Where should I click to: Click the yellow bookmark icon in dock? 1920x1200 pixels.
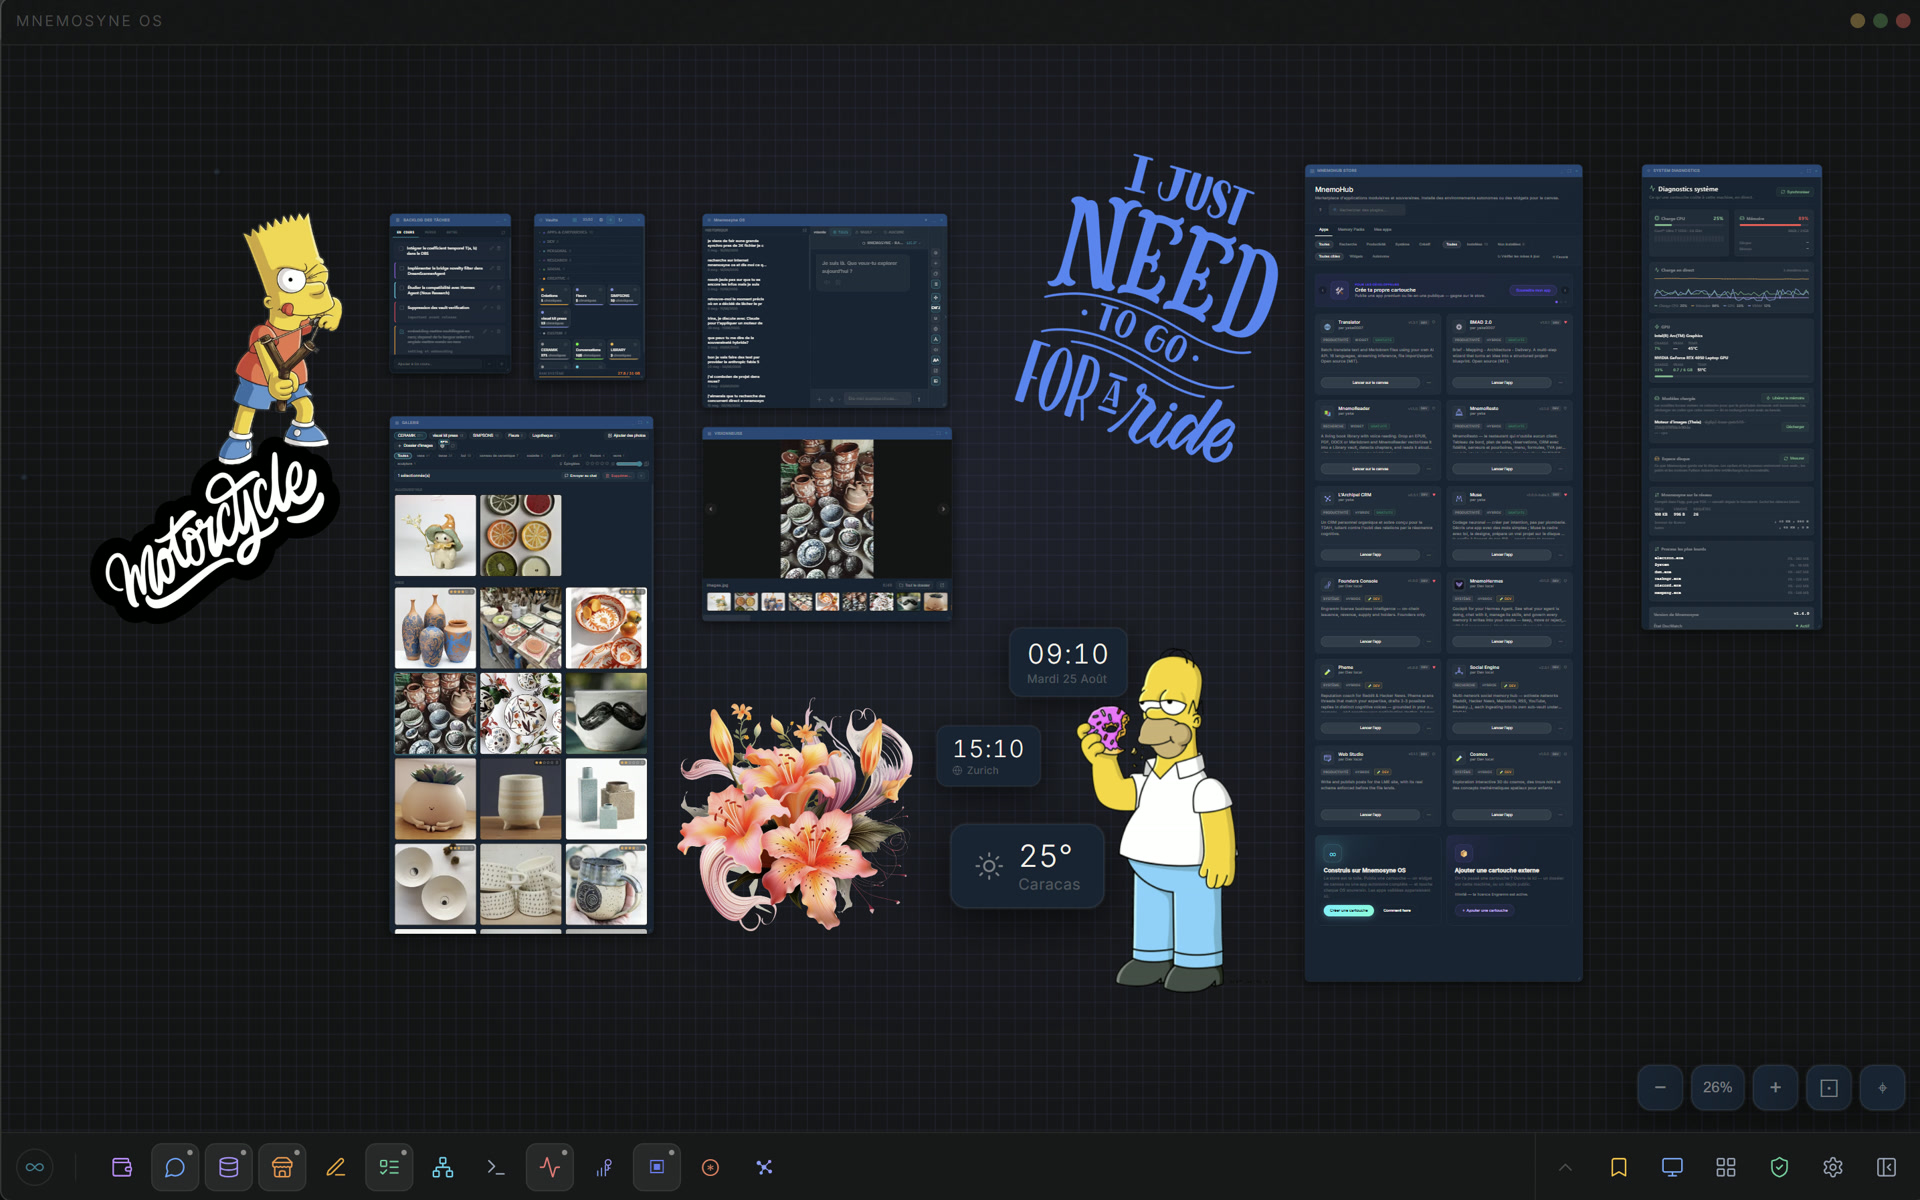point(1619,1167)
